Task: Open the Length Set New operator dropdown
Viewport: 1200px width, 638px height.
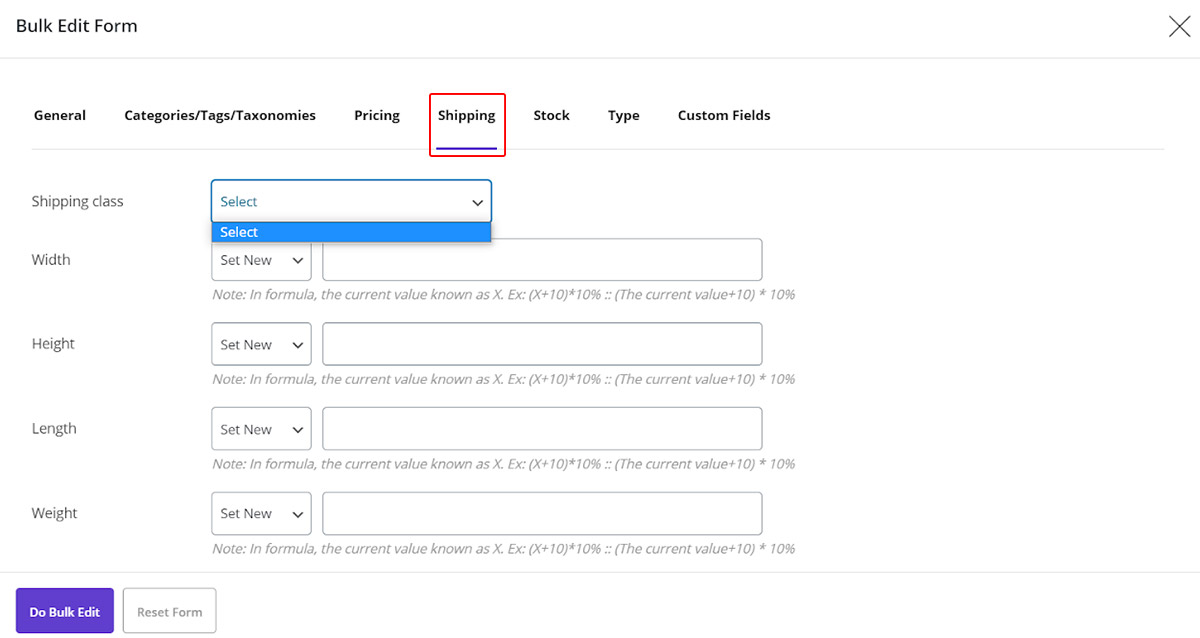Action: [261, 429]
